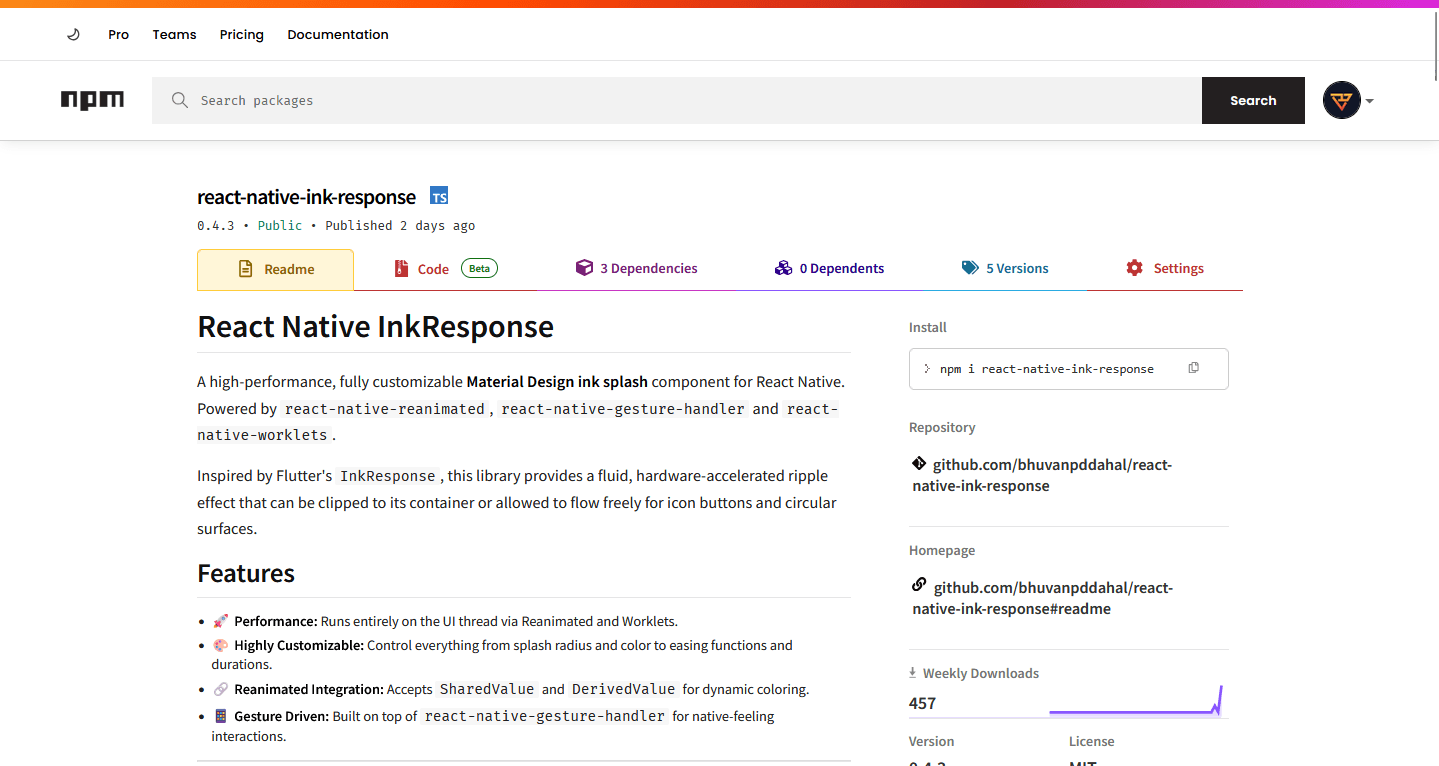Click the Public visibility label
This screenshot has height=766, width=1439.
(280, 225)
